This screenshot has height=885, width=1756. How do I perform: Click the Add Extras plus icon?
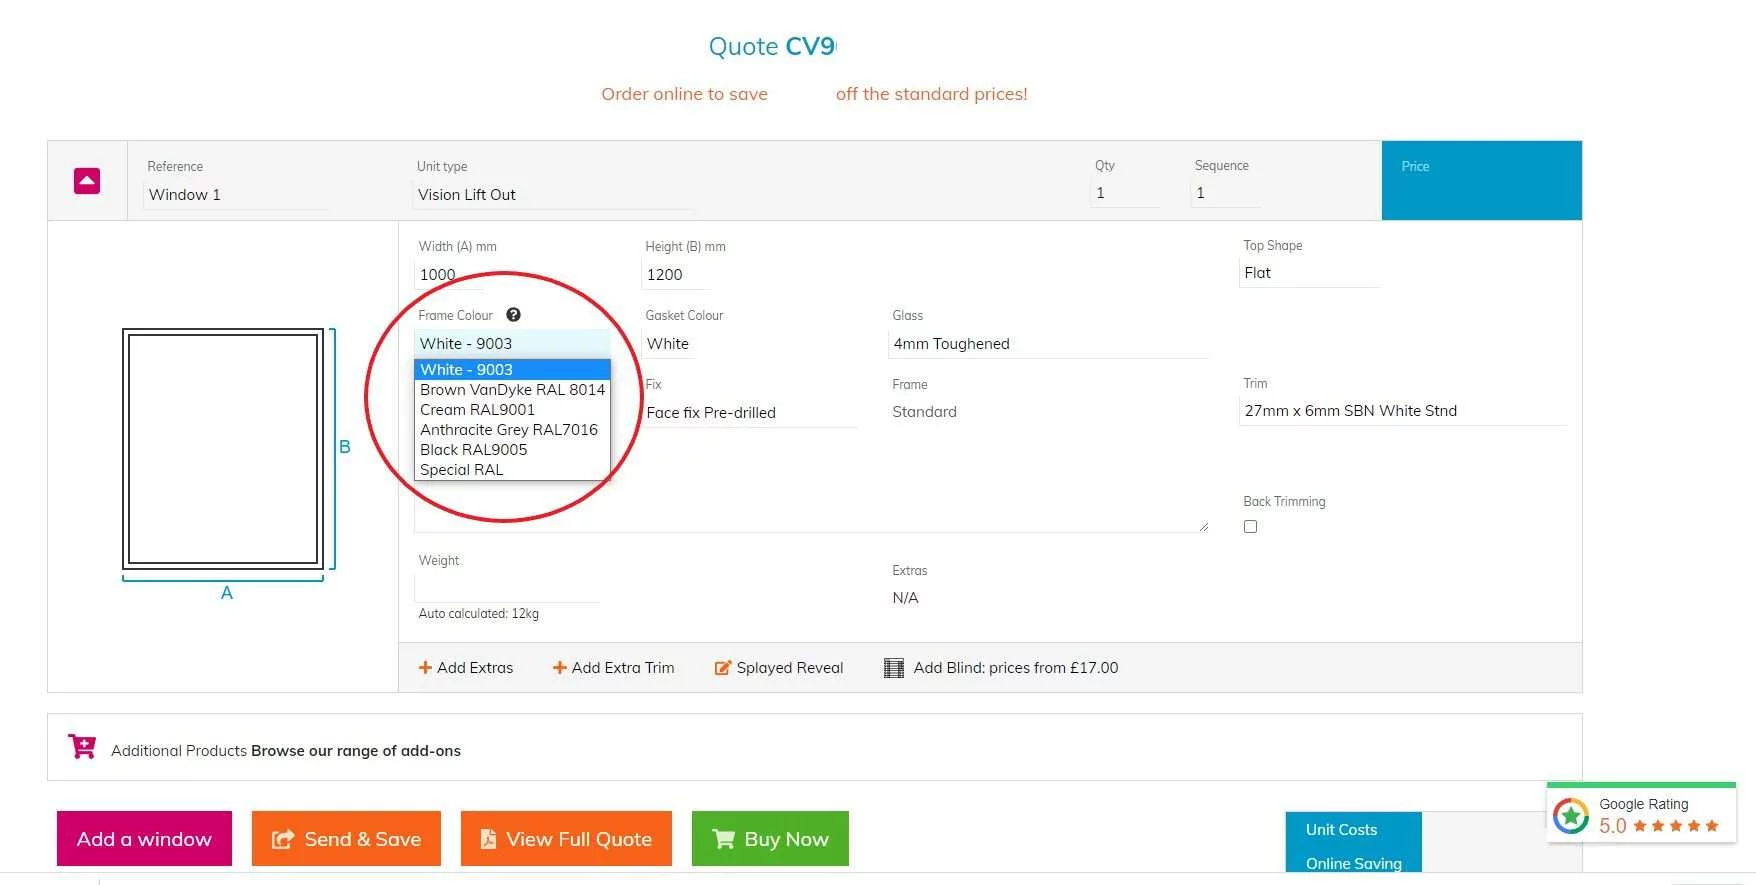[425, 668]
